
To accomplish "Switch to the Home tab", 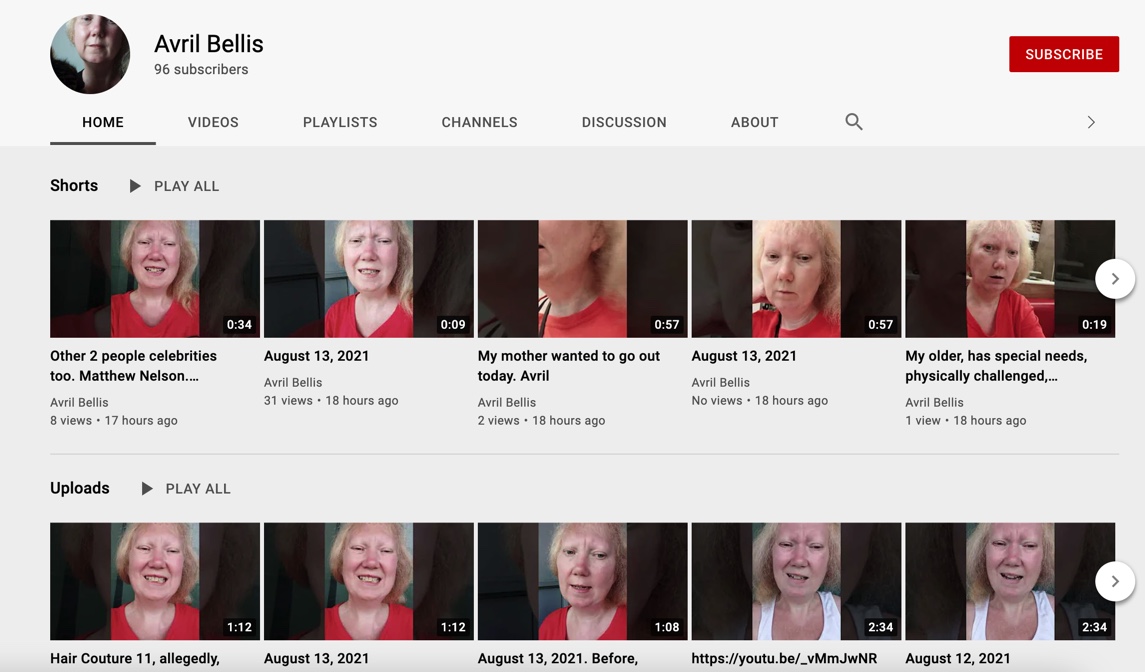I will [103, 122].
